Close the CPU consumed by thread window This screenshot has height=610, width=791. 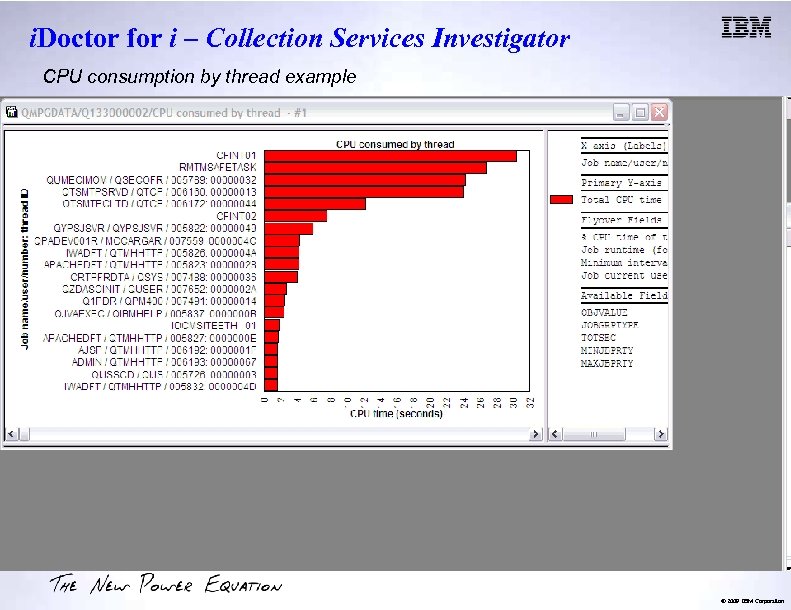coord(659,112)
